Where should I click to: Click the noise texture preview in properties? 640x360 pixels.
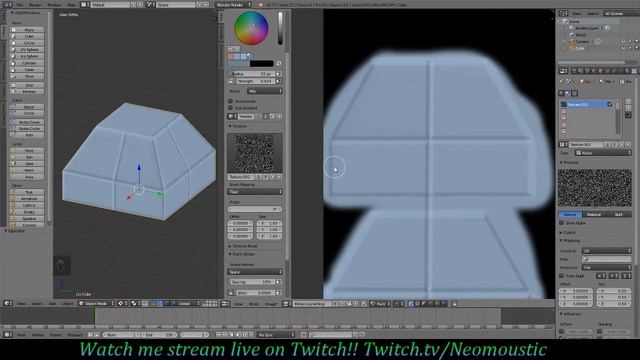tap(595, 188)
